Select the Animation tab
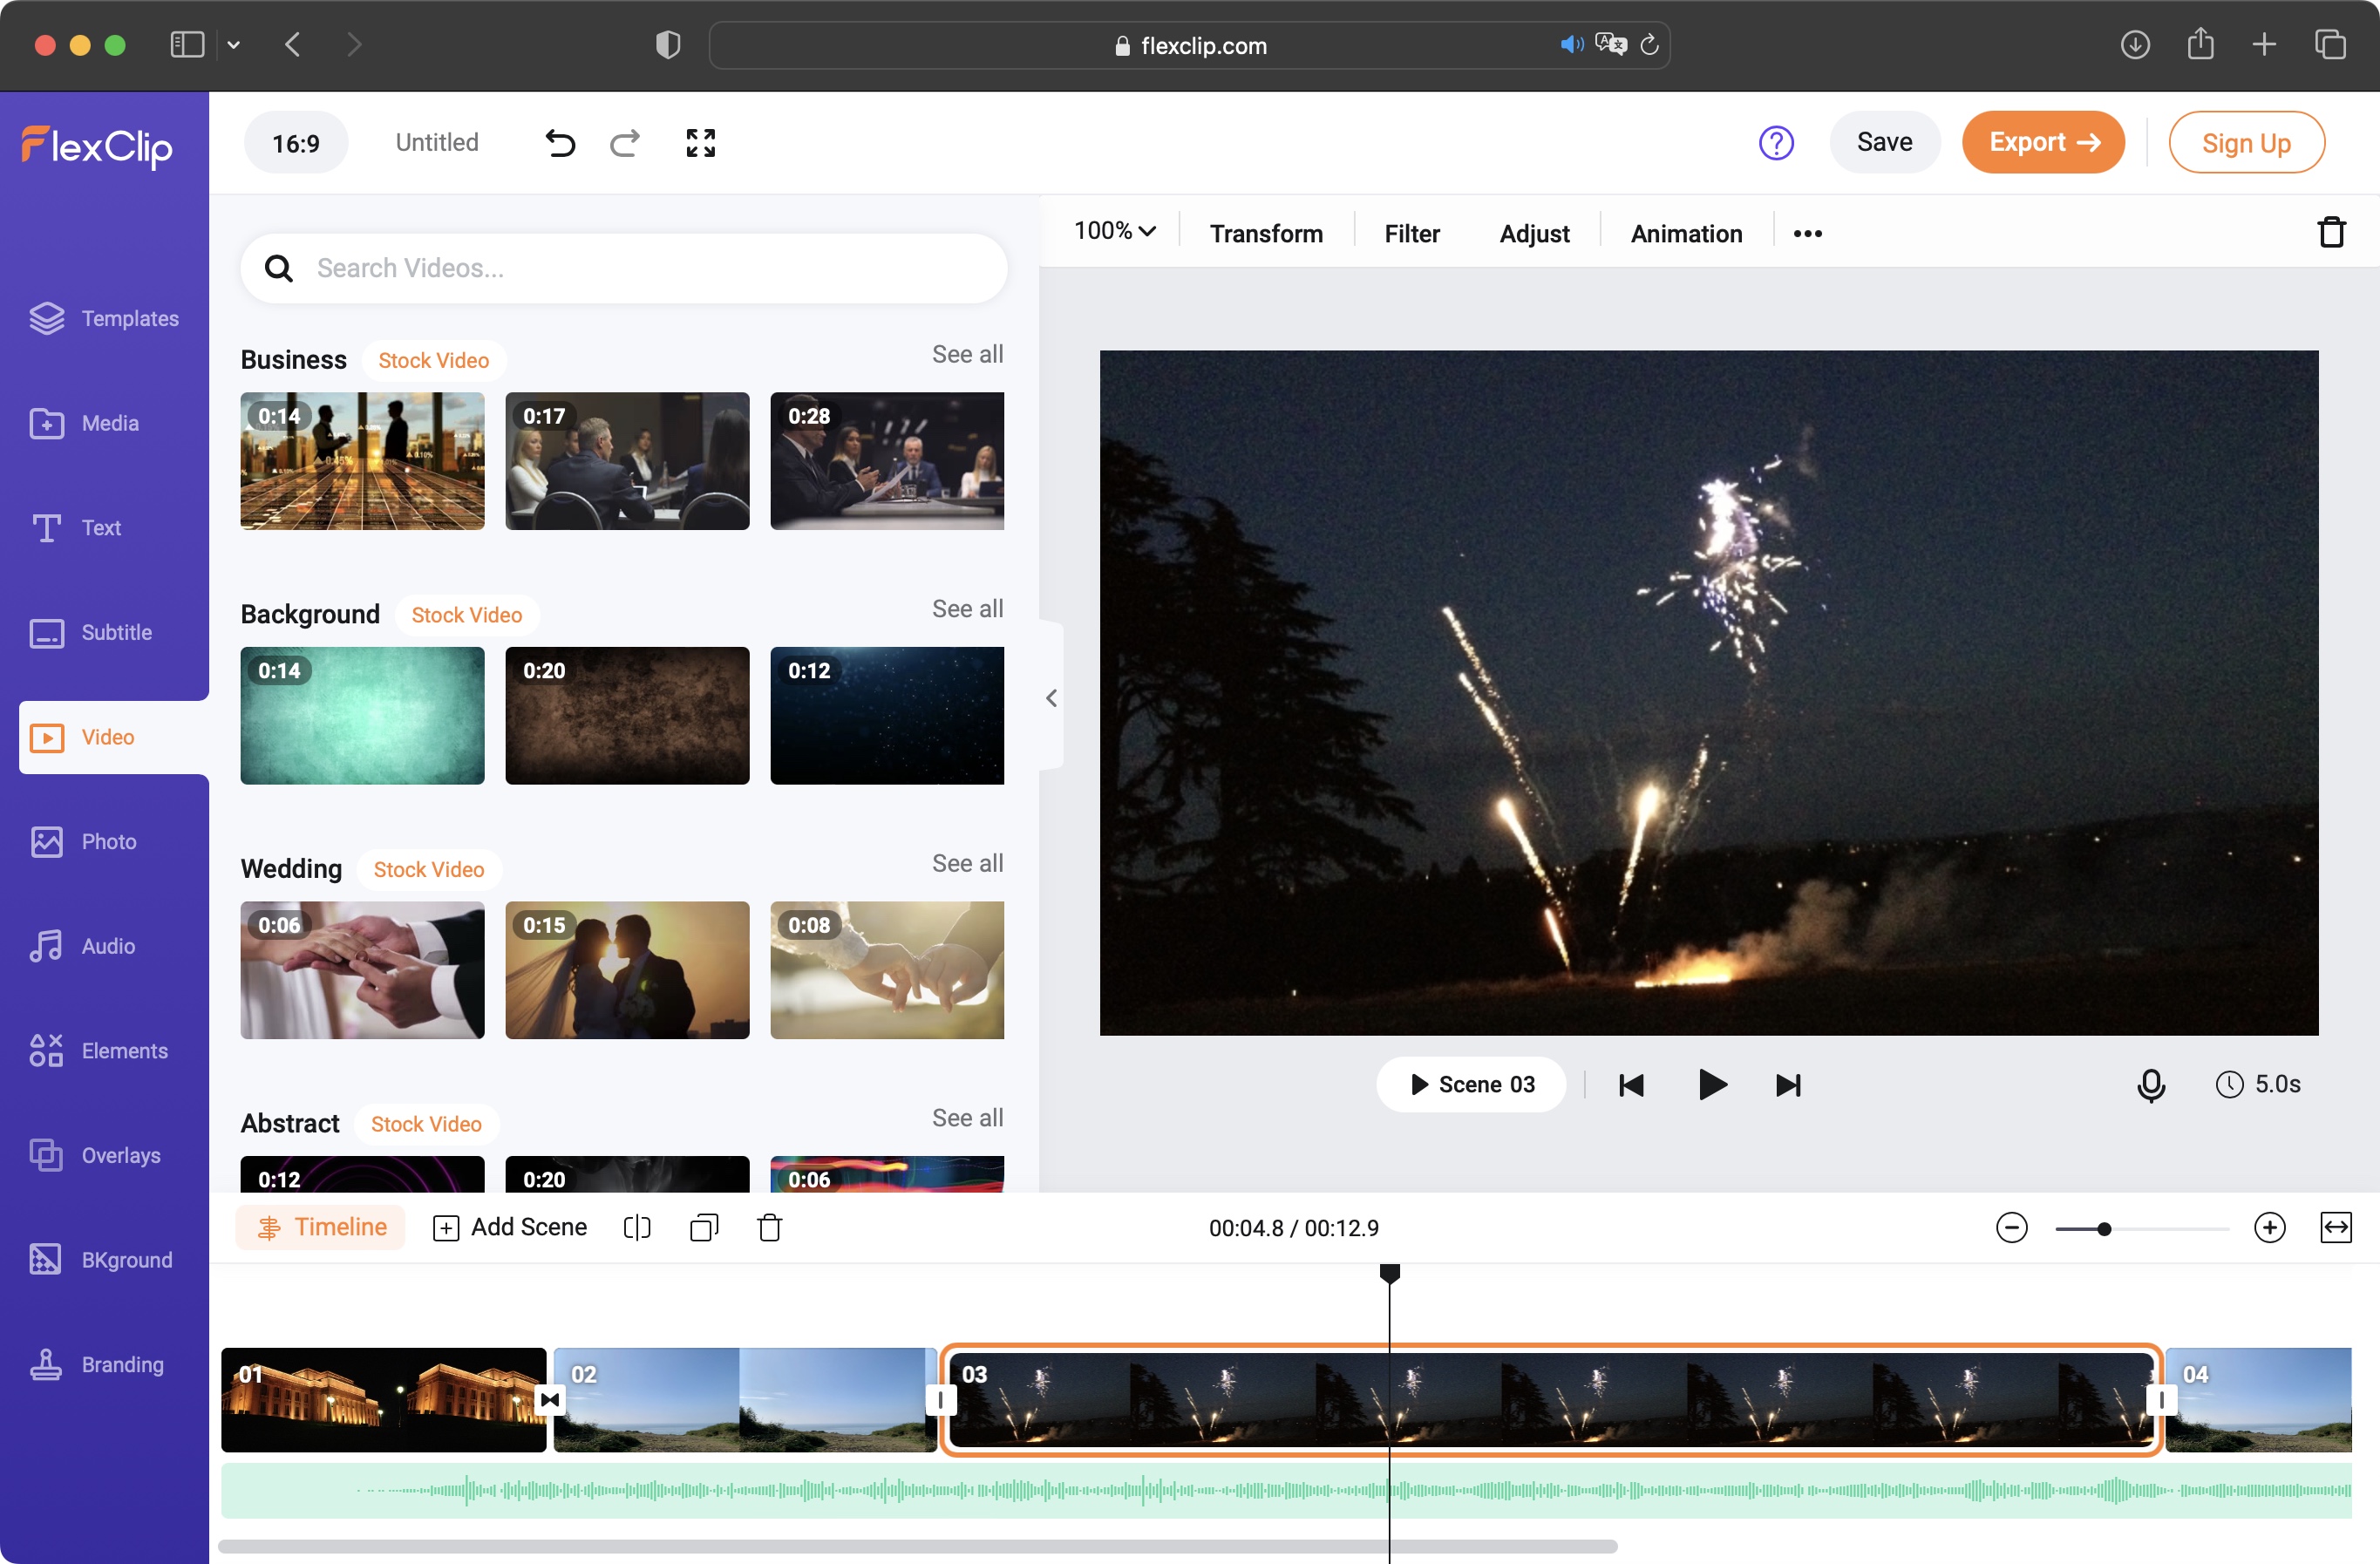Image resolution: width=2380 pixels, height=1564 pixels. (1683, 232)
